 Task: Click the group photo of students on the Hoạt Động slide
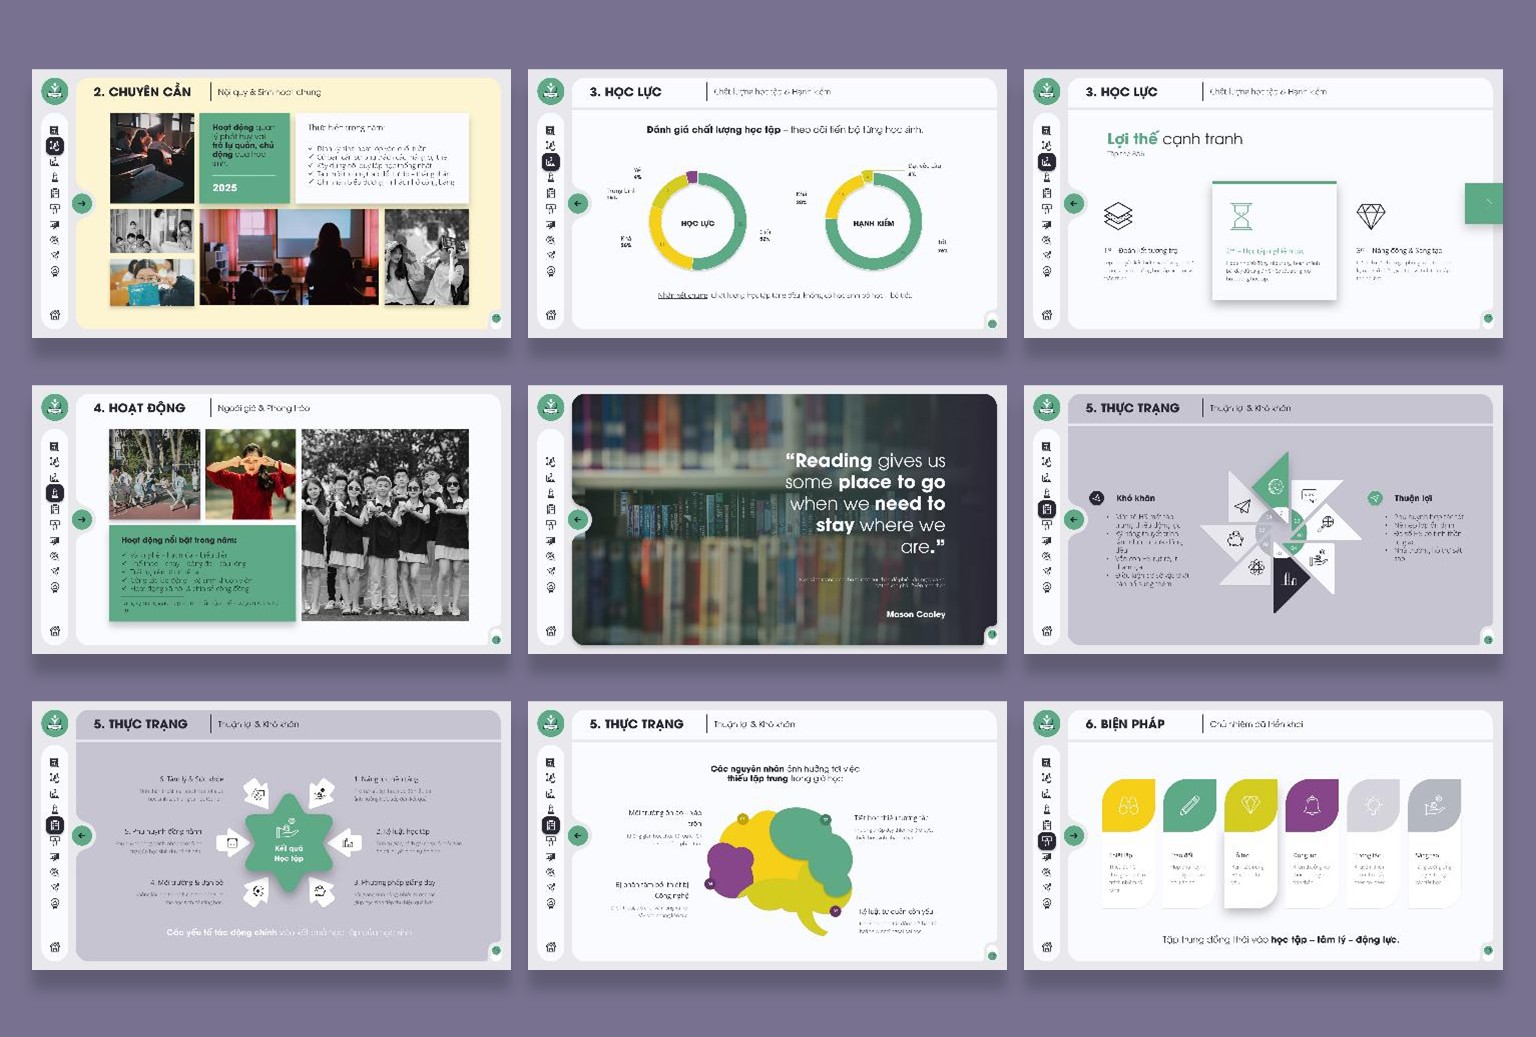(385, 525)
